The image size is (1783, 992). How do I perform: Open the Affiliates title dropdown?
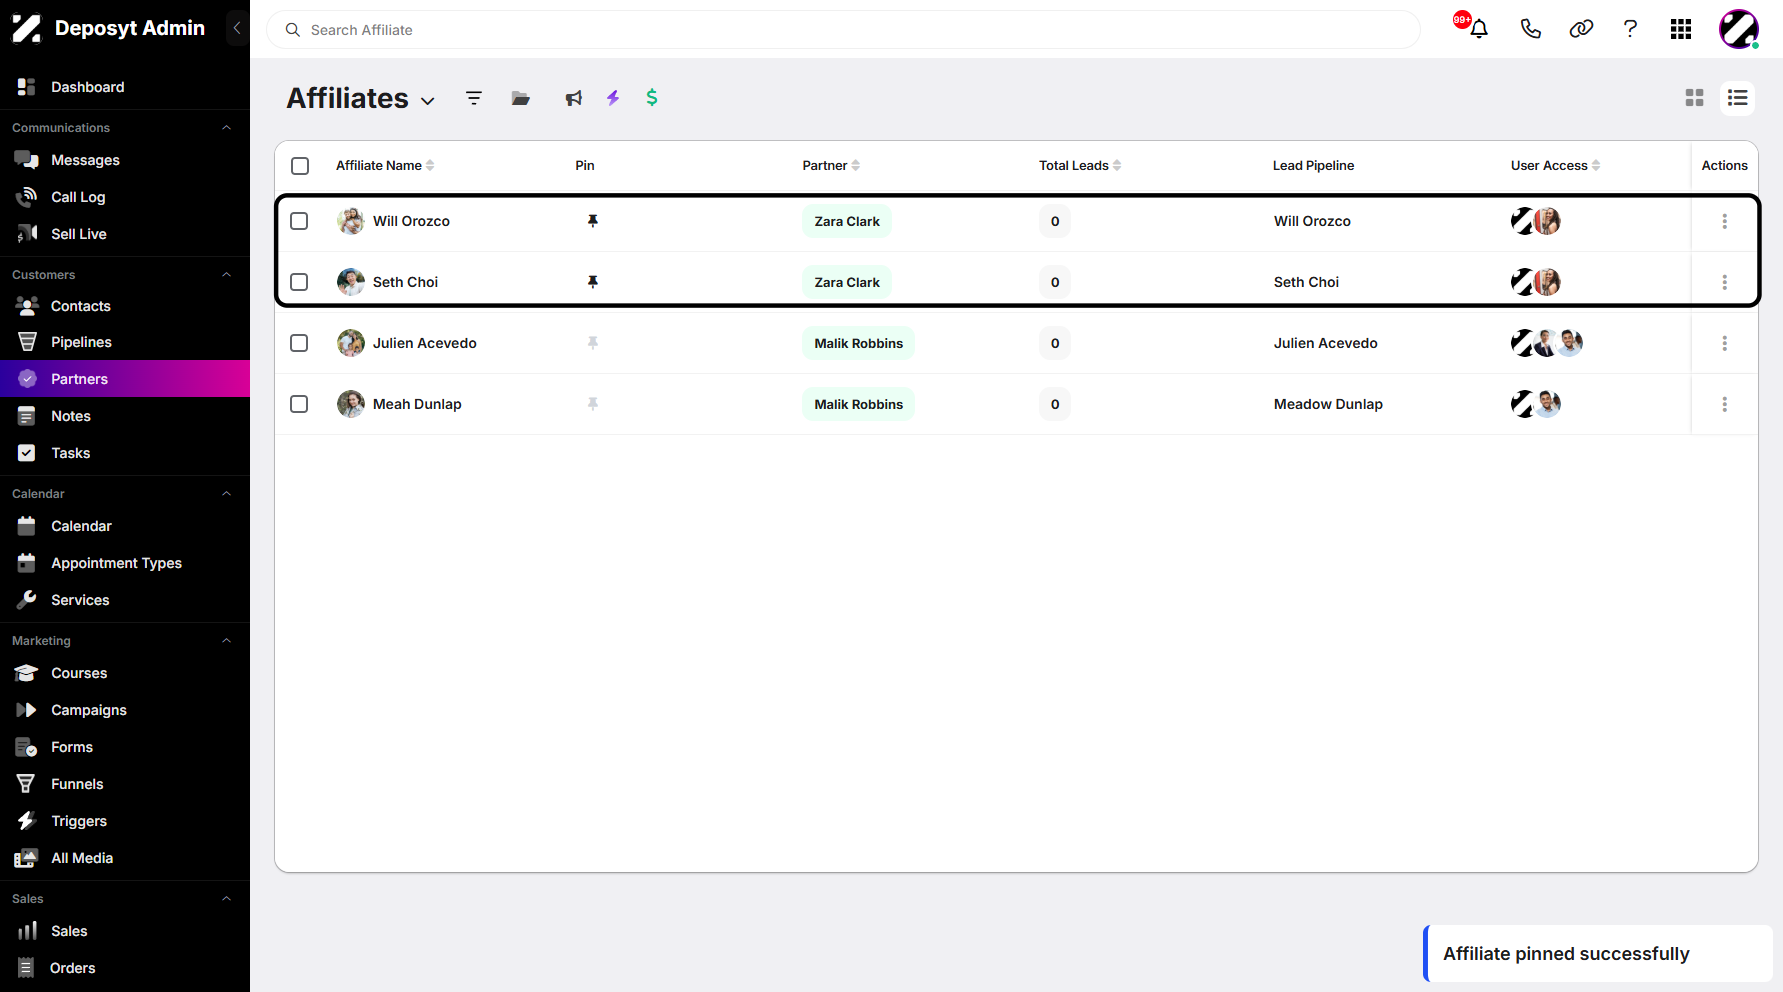(428, 101)
